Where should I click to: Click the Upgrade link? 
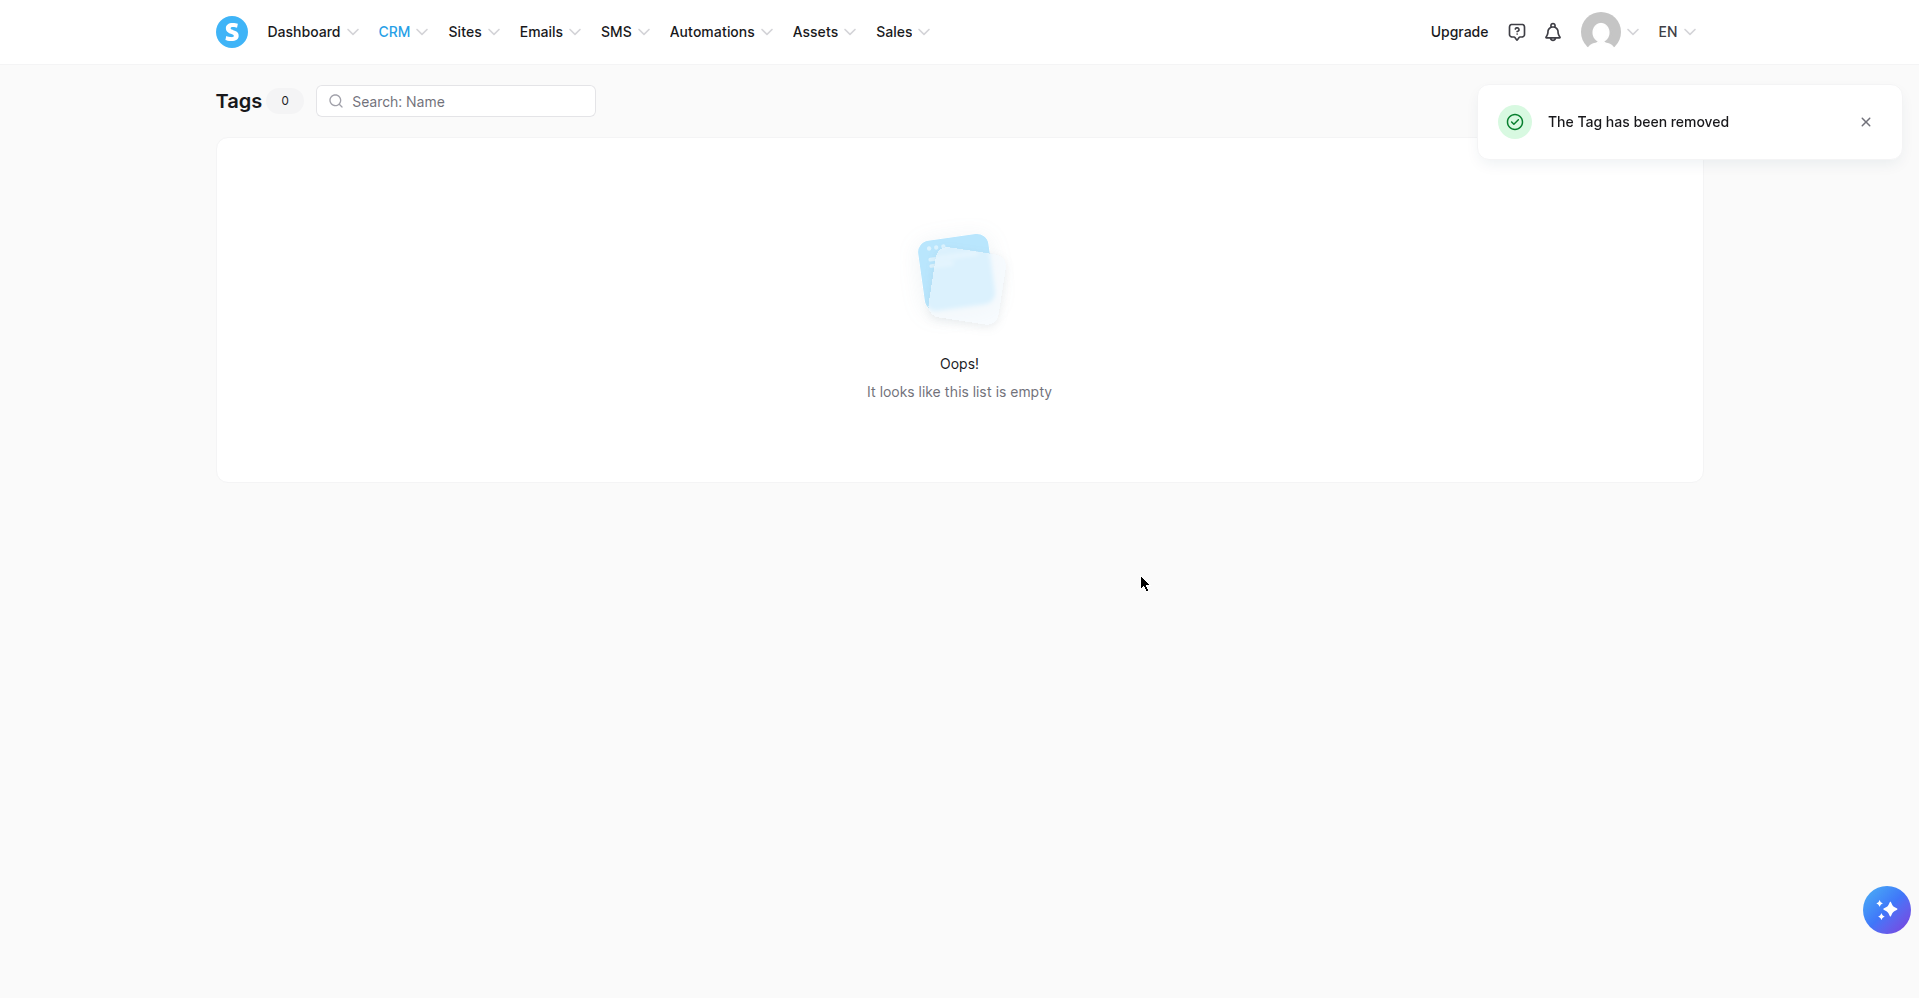pyautogui.click(x=1459, y=32)
